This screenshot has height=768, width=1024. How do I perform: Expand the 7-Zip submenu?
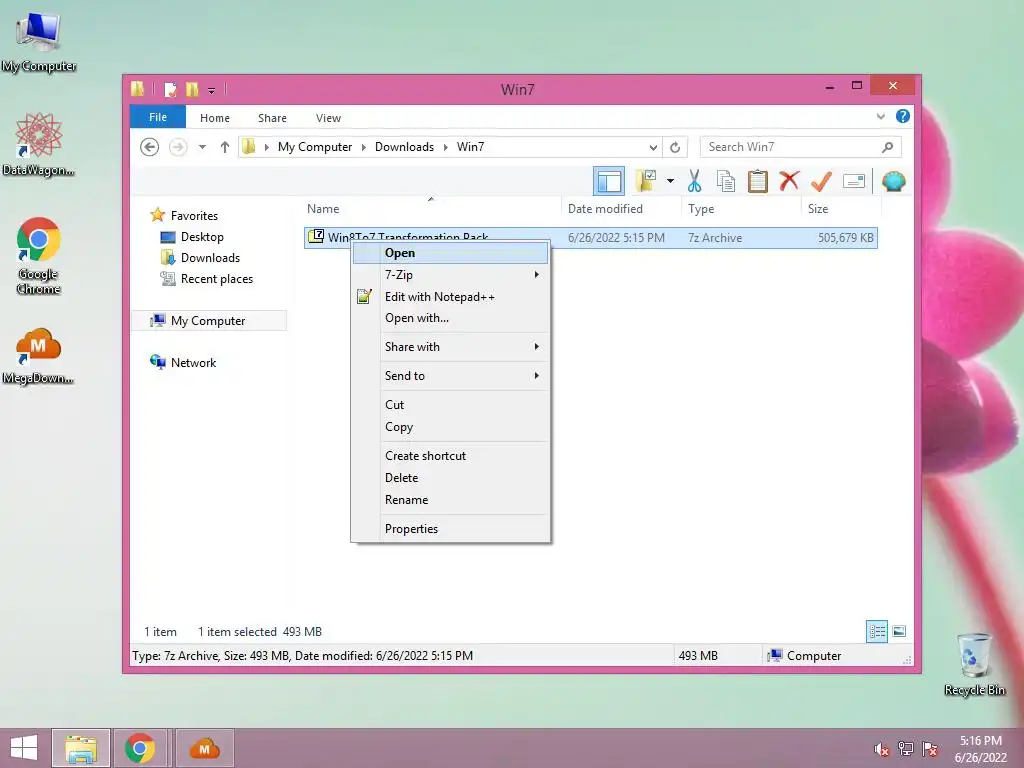click(x=451, y=275)
